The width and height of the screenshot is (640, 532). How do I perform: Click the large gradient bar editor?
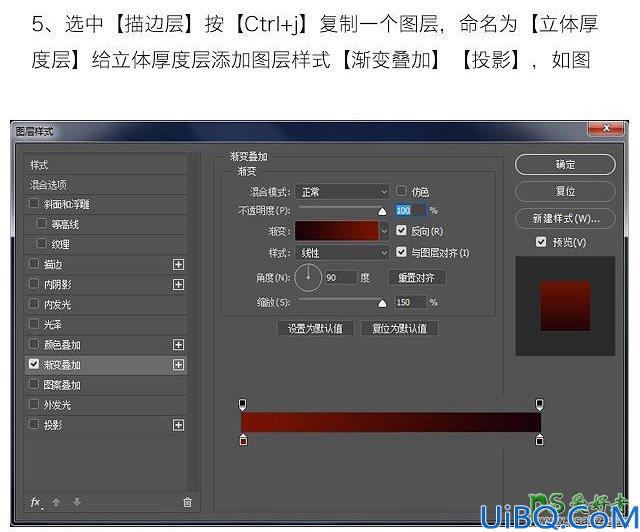click(x=391, y=422)
